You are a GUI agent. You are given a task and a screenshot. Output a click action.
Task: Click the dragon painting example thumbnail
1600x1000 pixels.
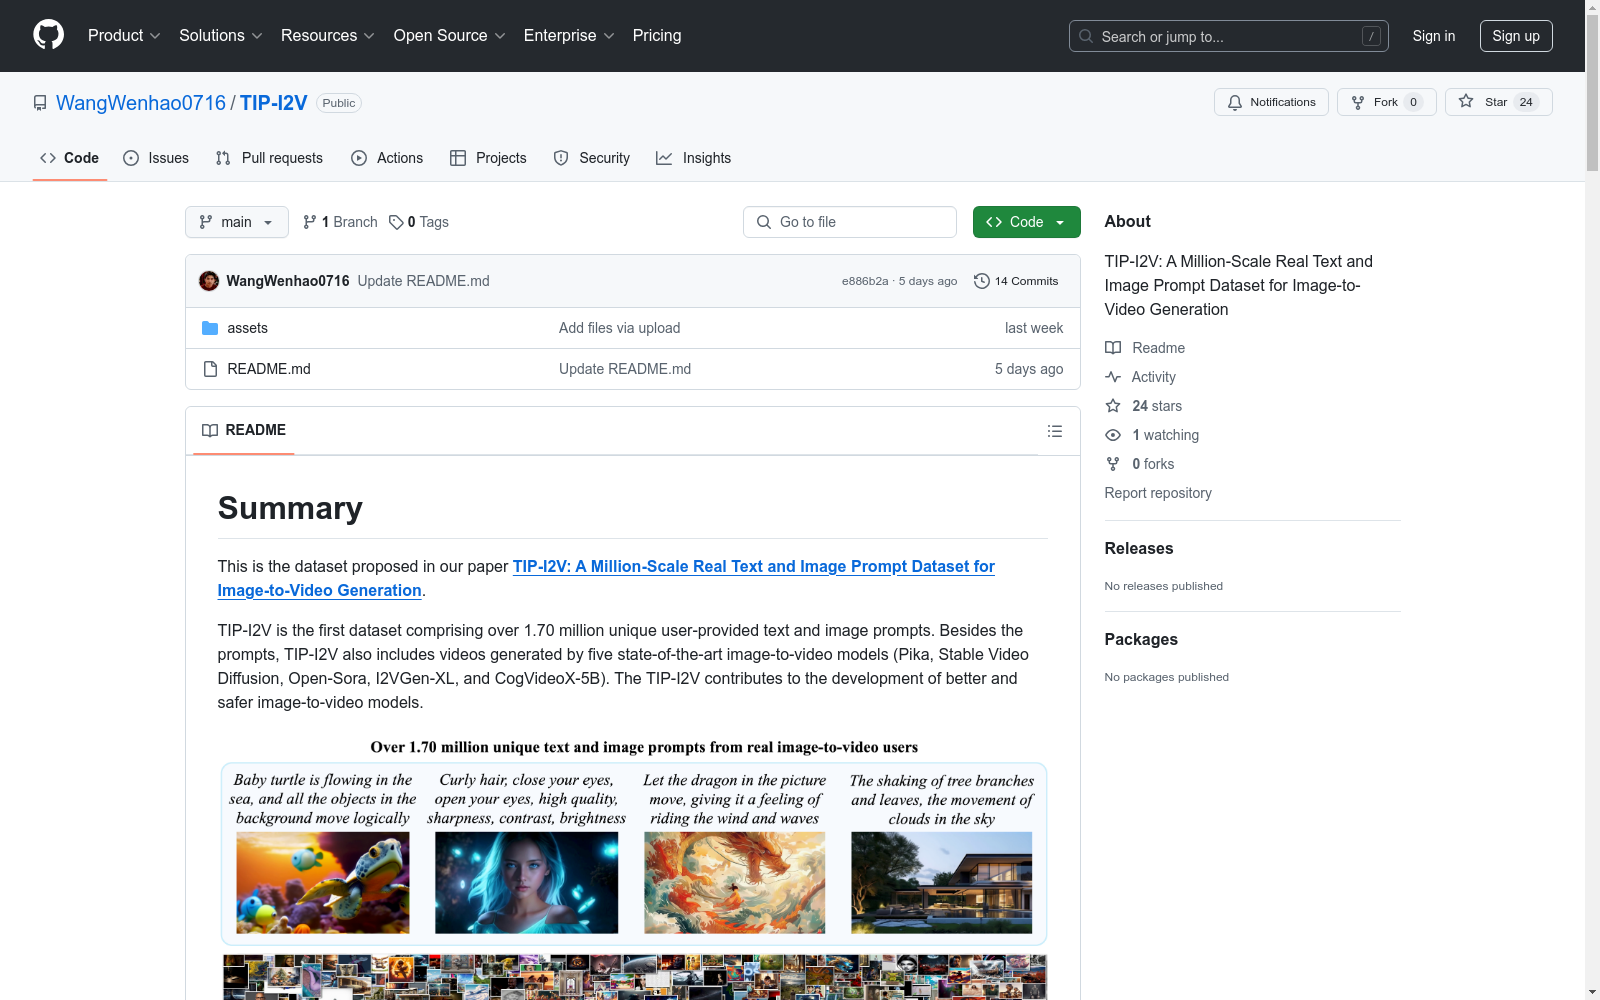735,883
